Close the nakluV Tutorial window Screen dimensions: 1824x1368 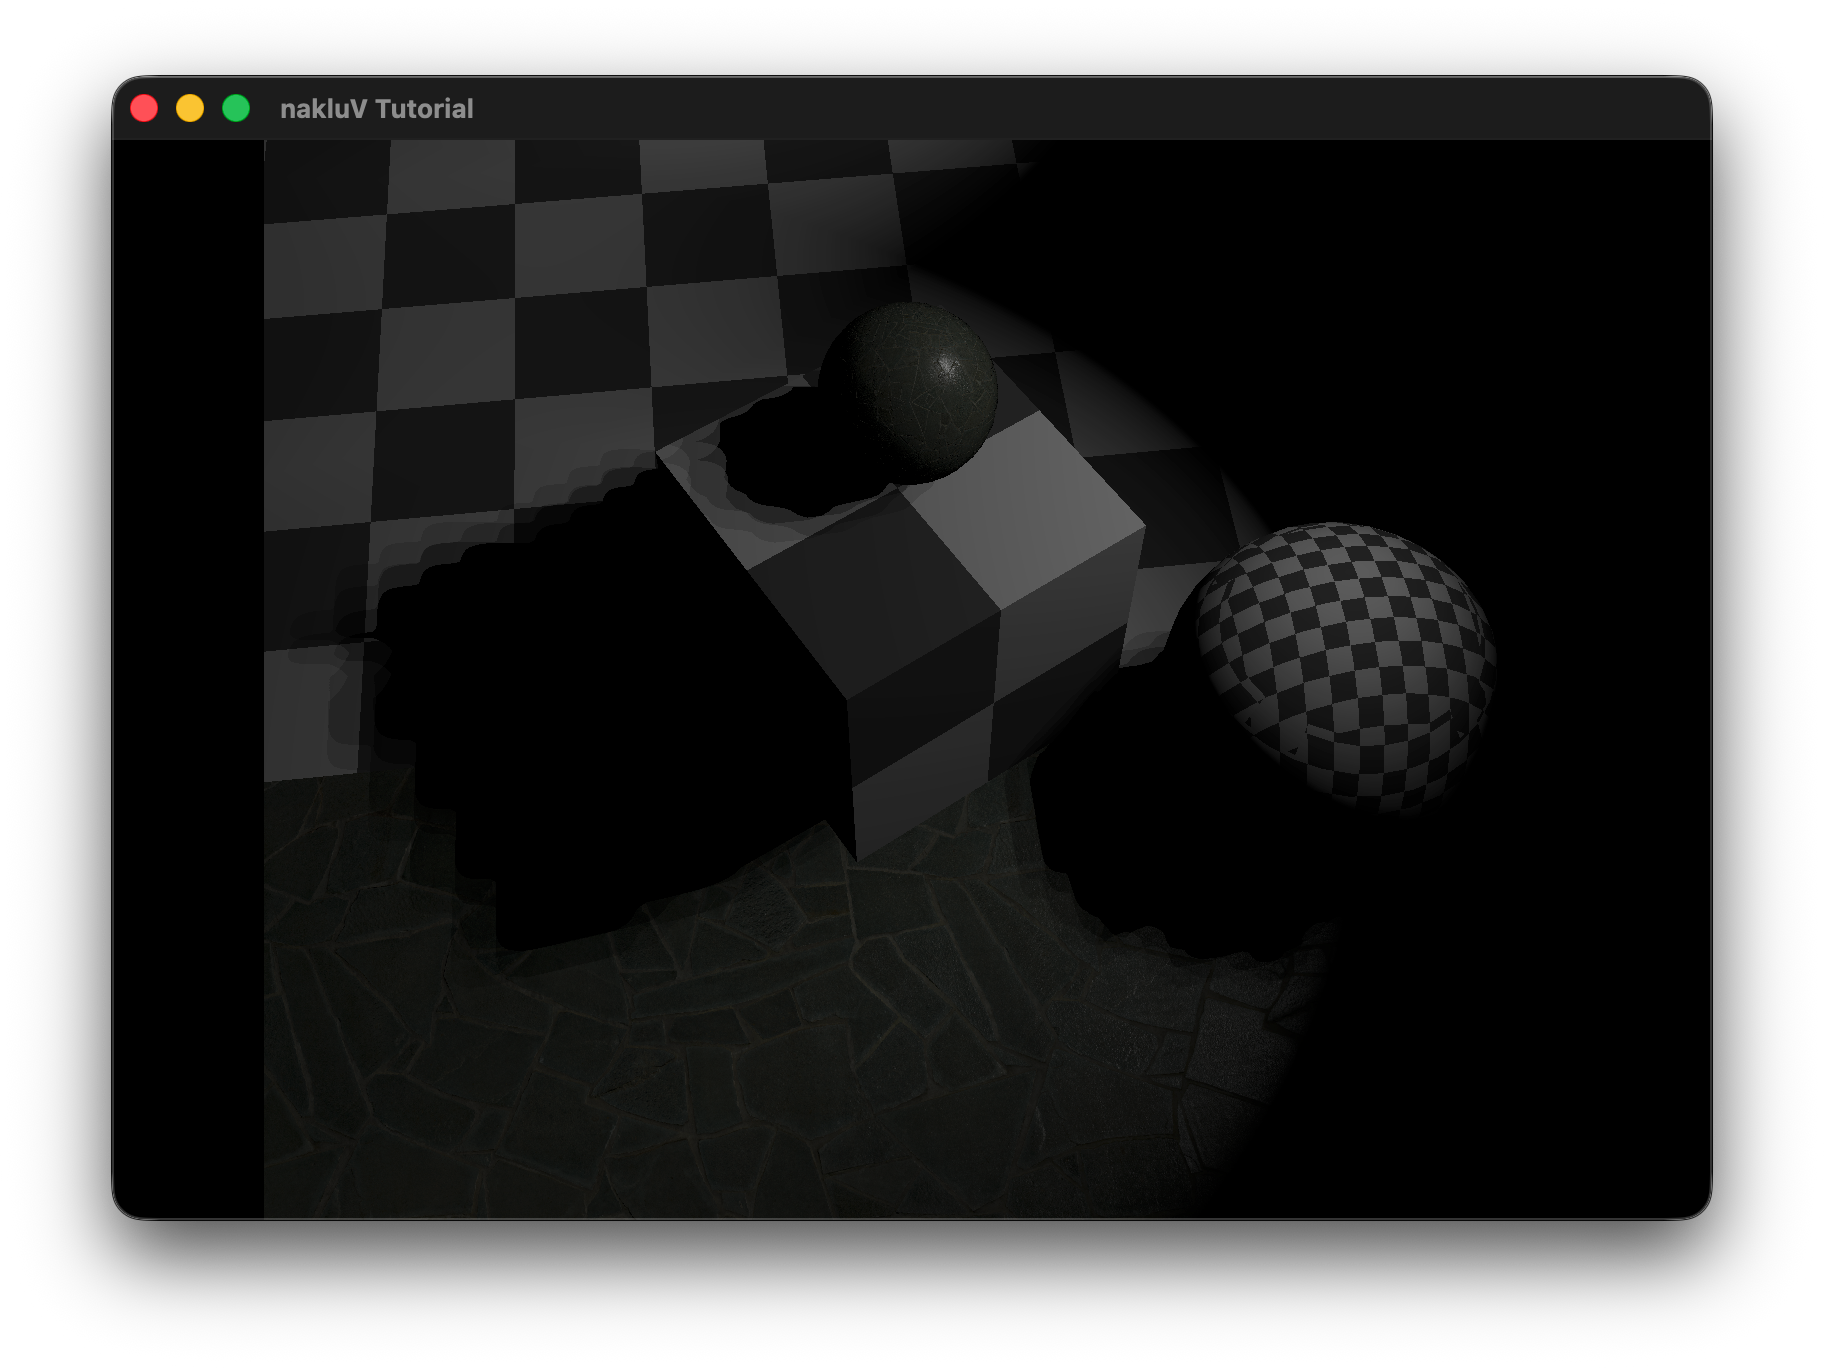coord(144,108)
